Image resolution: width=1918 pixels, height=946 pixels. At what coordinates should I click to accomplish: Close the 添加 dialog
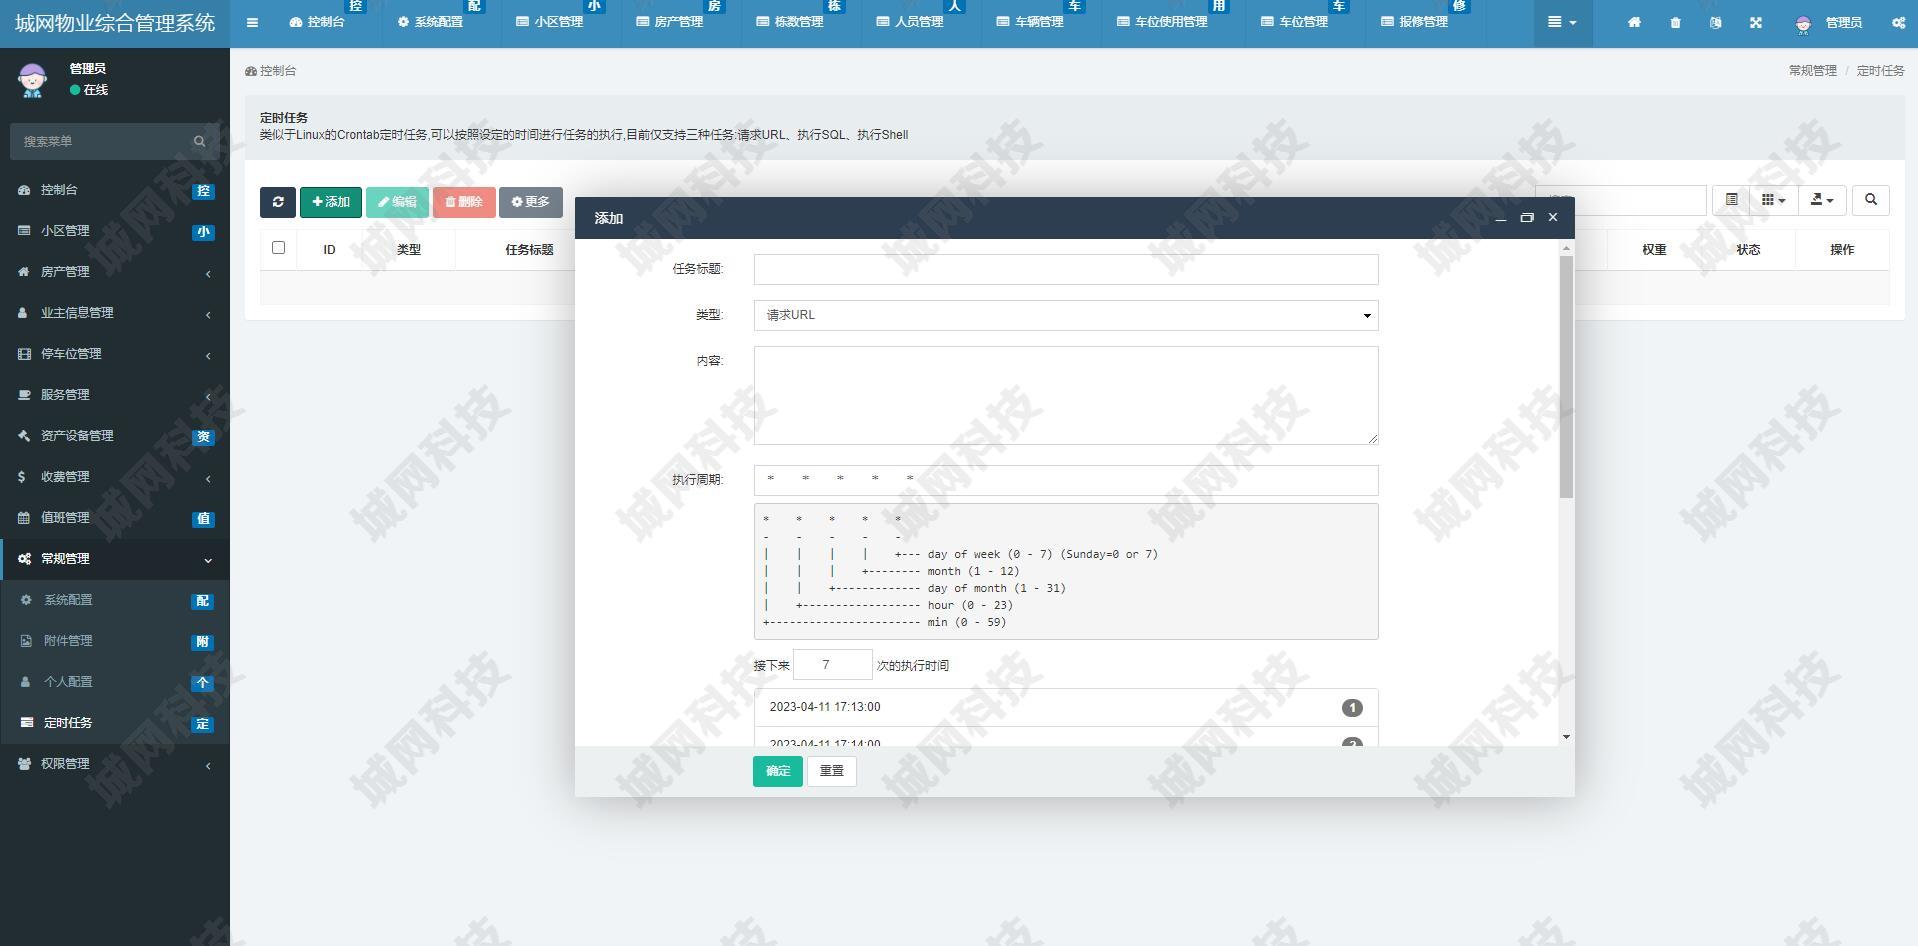click(1553, 217)
